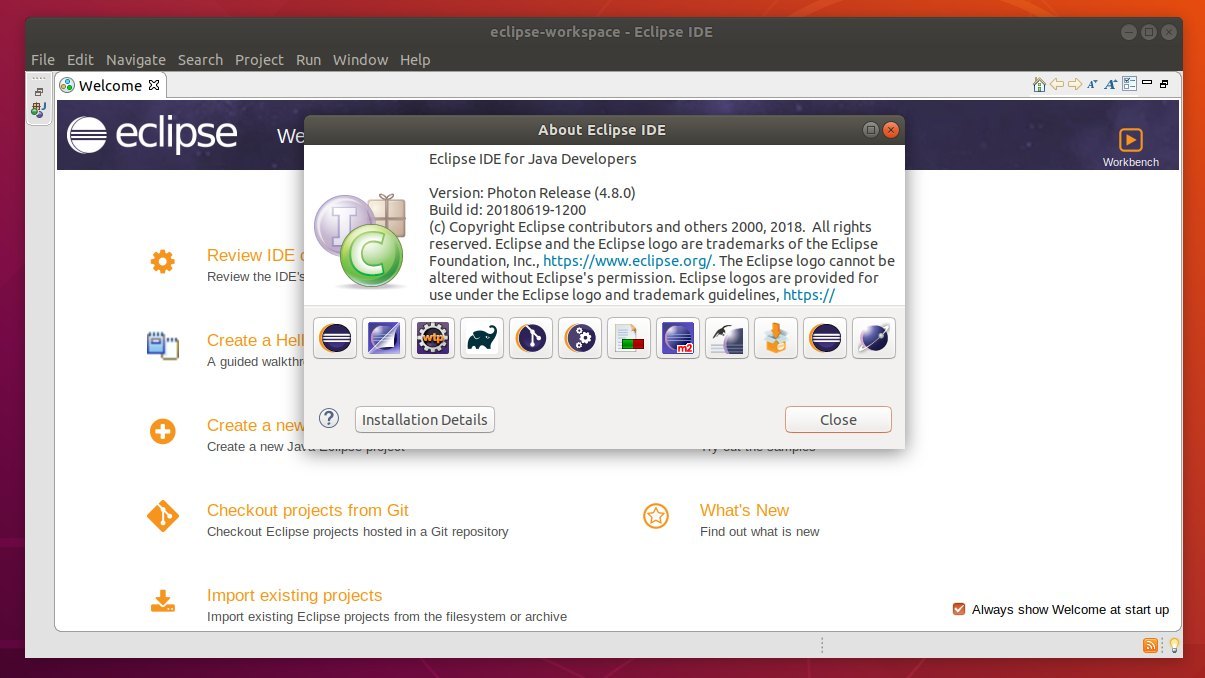Select the Navigate Forward arrow icon

pos(1075,84)
